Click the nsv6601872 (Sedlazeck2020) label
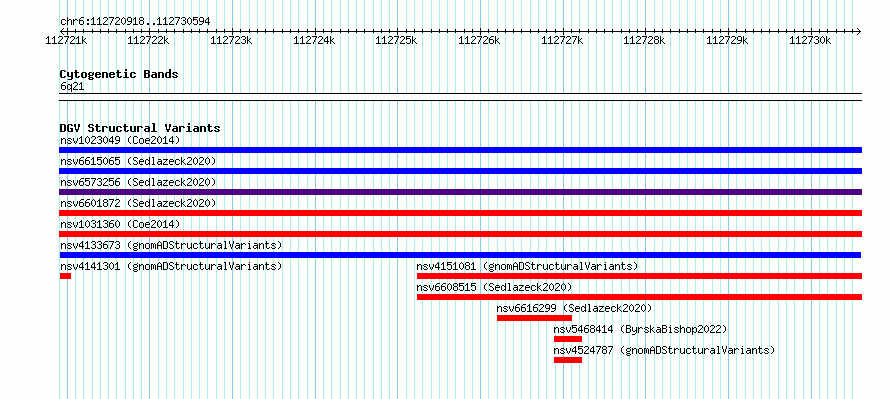Image resolution: width=890 pixels, height=399 pixels. pyautogui.click(x=138, y=203)
